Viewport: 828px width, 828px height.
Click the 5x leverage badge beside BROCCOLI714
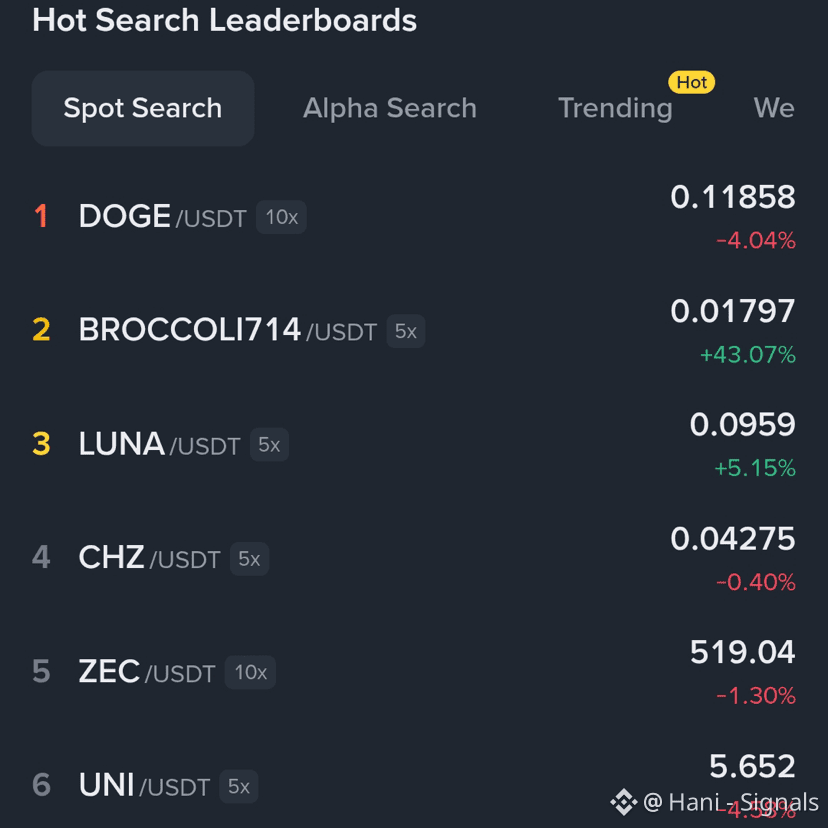tap(406, 331)
